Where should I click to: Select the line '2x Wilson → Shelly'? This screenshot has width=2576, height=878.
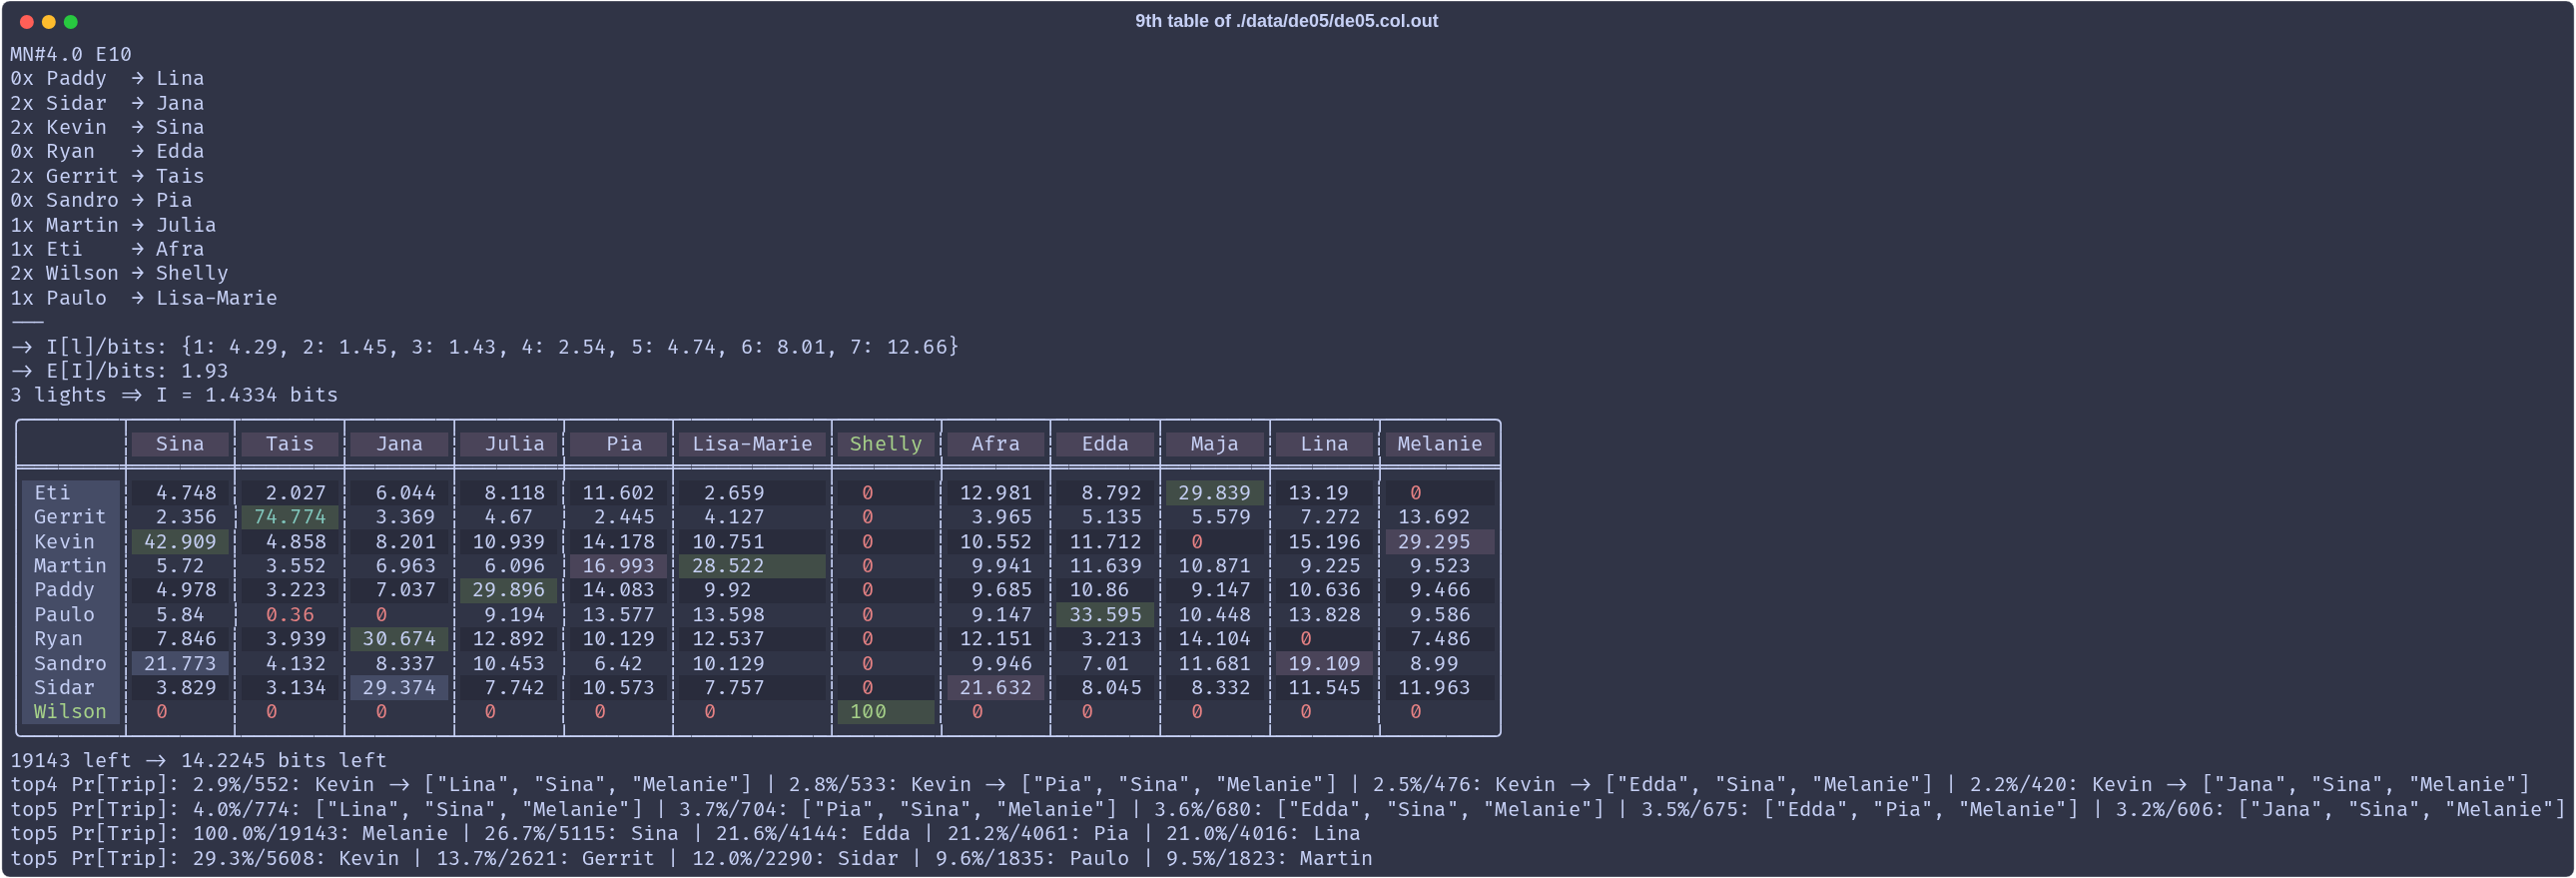(x=119, y=273)
